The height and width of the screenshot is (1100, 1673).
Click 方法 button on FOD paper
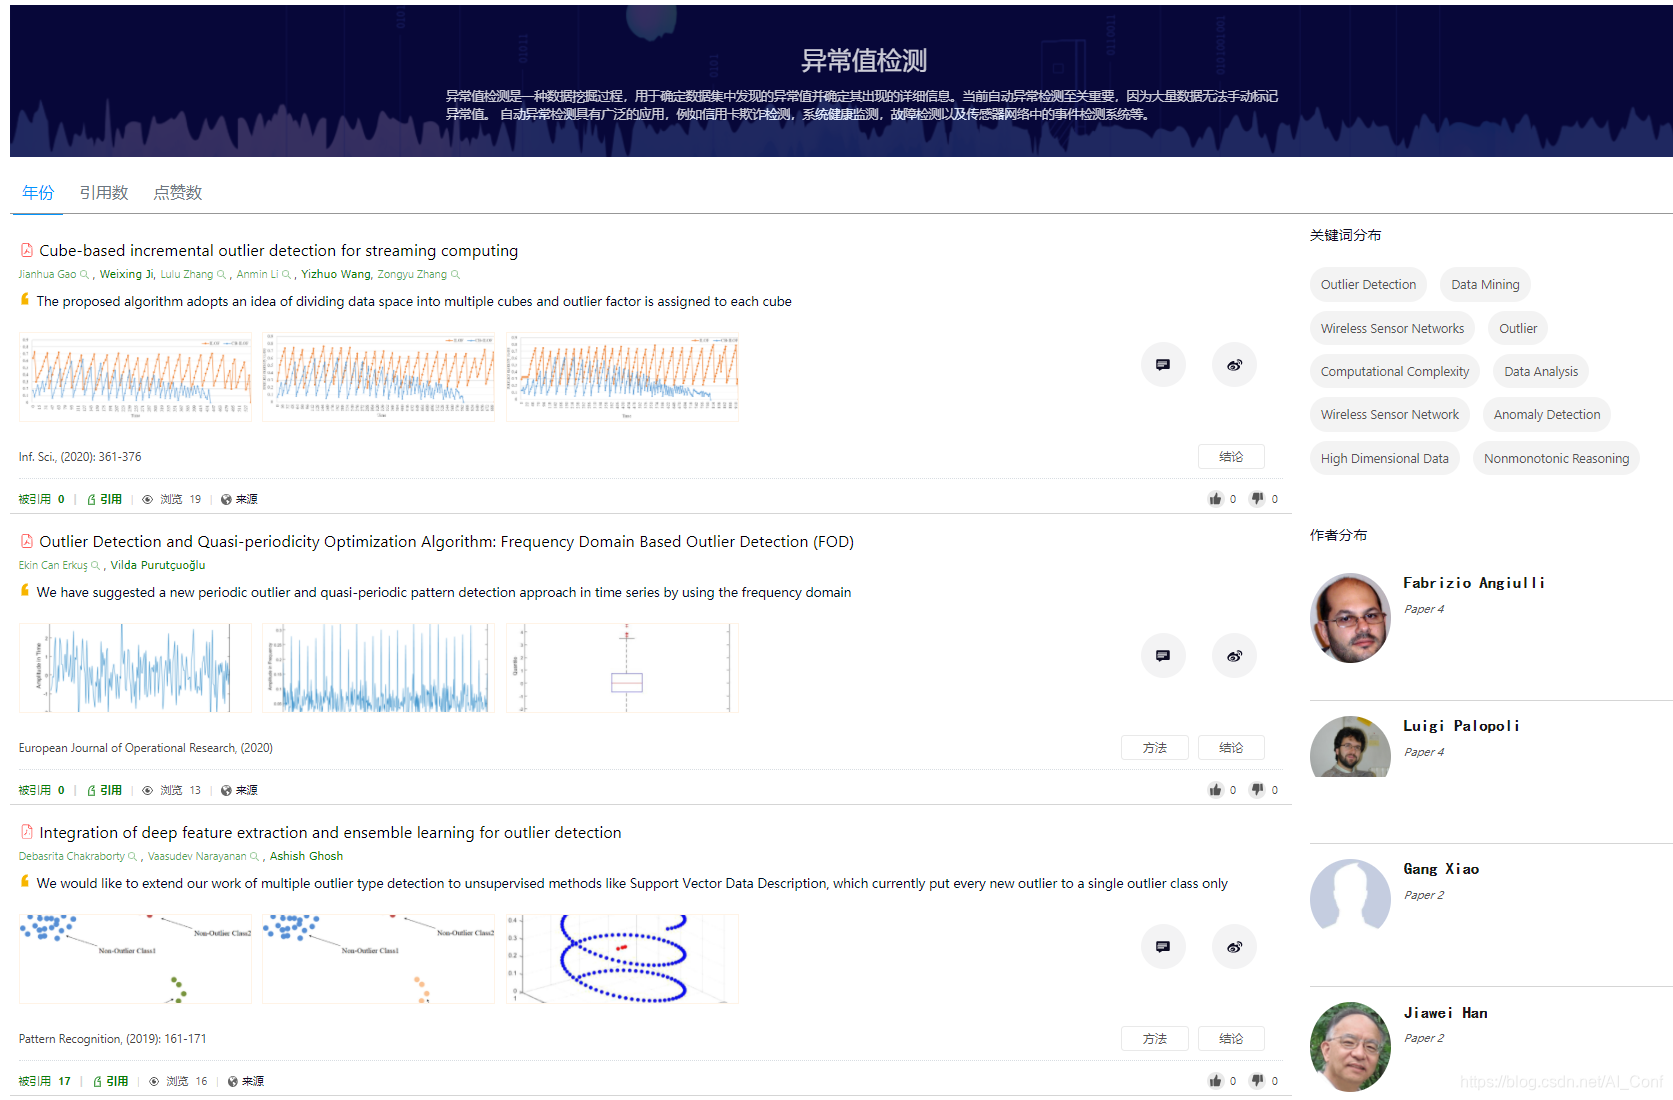(1155, 748)
